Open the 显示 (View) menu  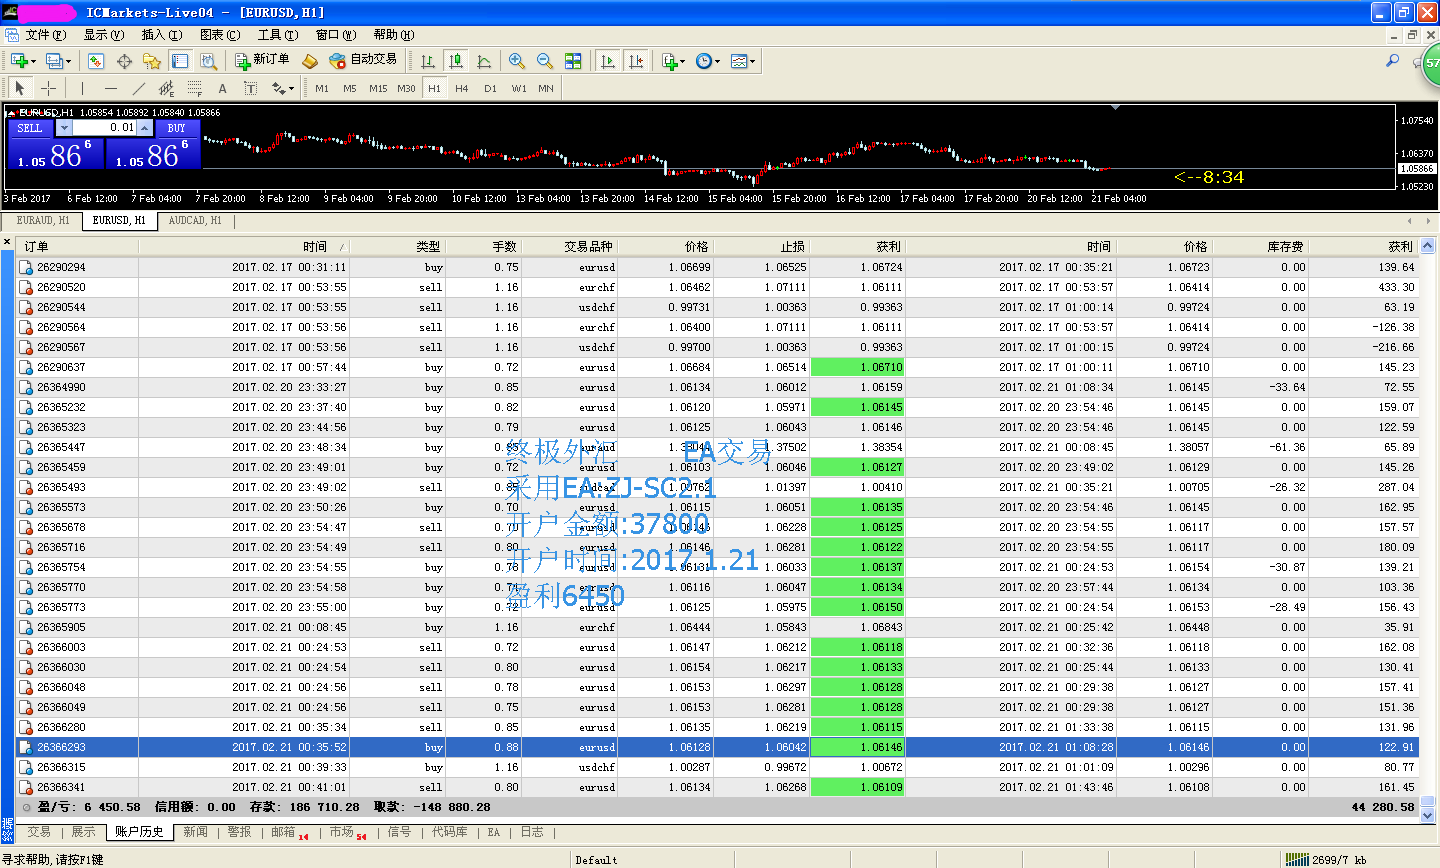click(104, 35)
